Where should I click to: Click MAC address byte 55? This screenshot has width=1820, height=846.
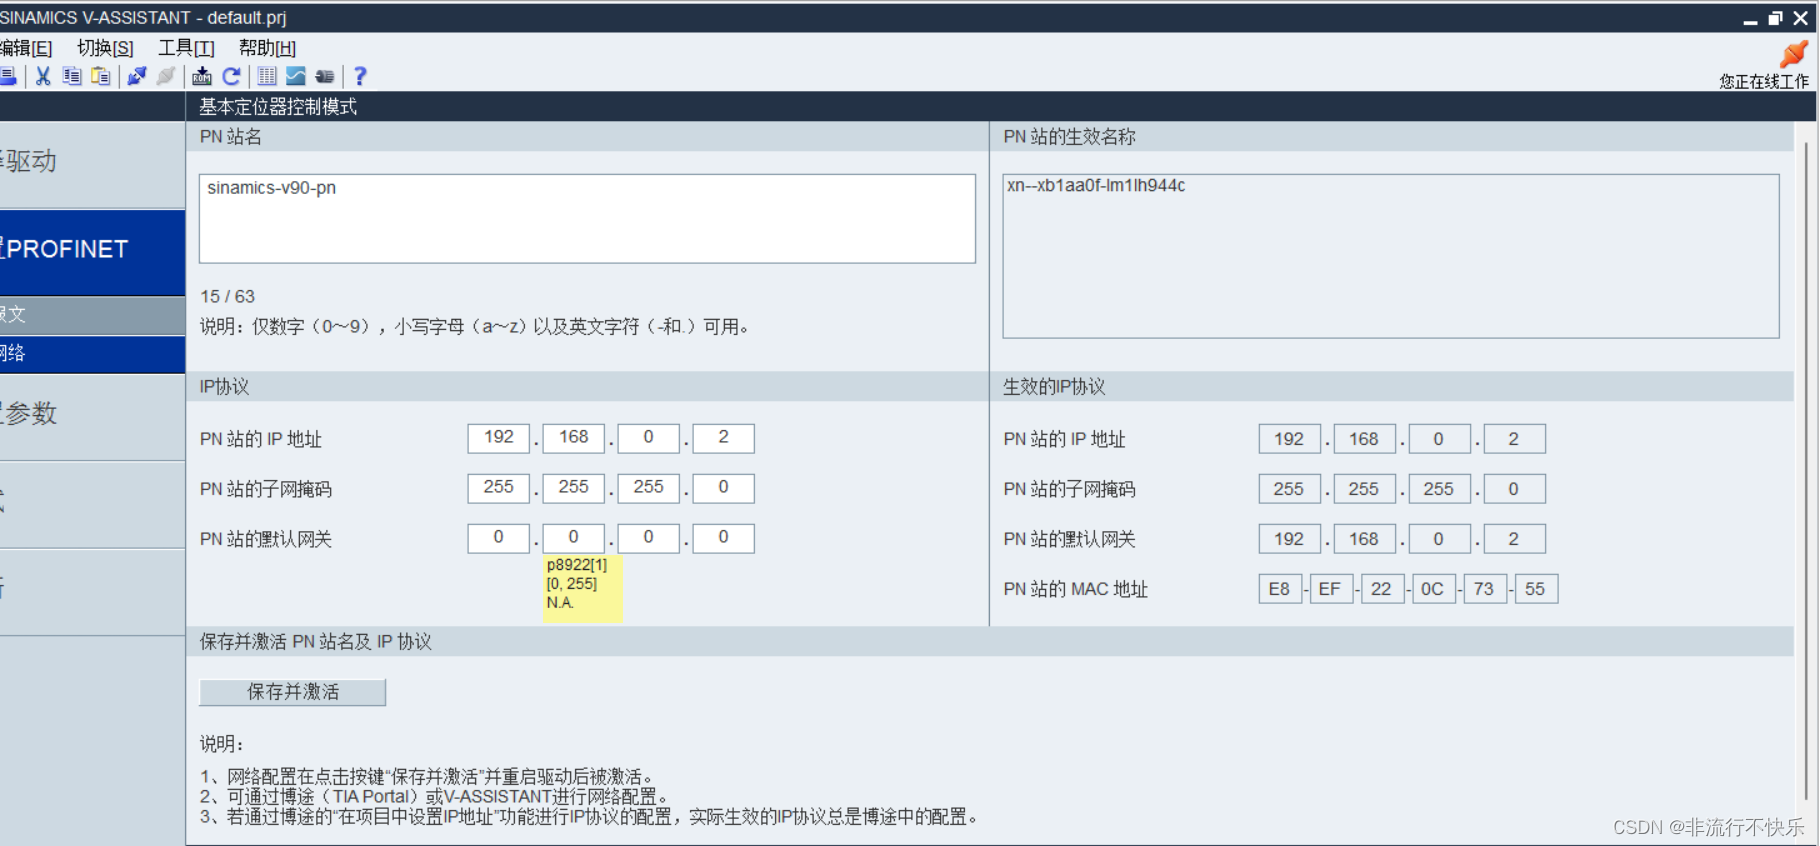coord(1536,589)
